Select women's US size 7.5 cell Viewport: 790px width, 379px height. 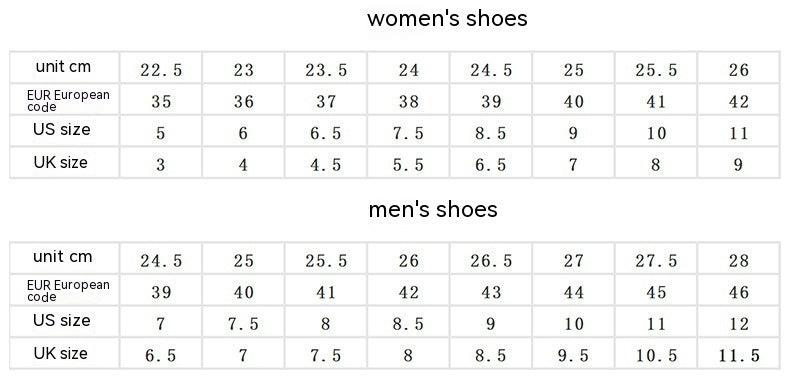click(x=409, y=134)
